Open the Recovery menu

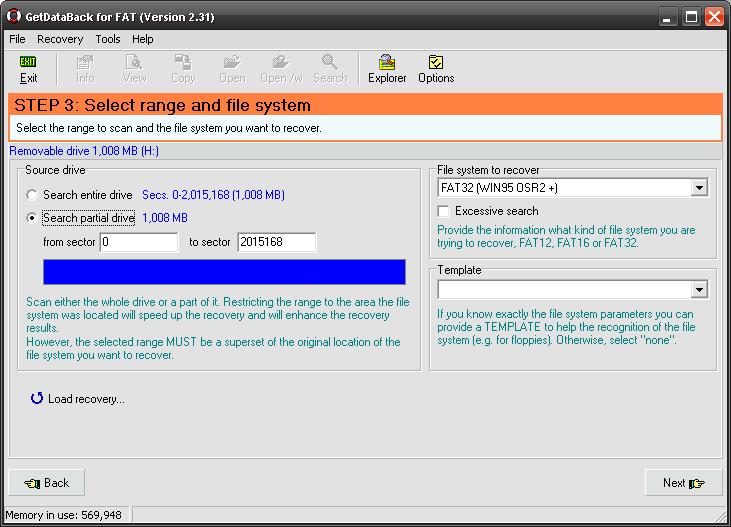(60, 39)
